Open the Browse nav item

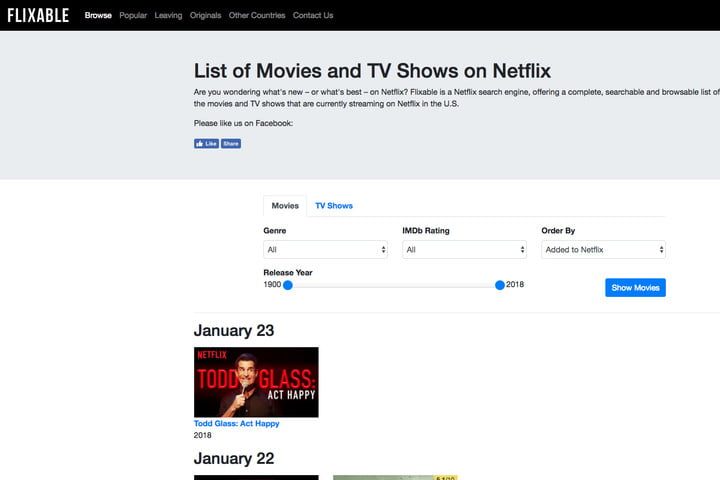click(98, 16)
